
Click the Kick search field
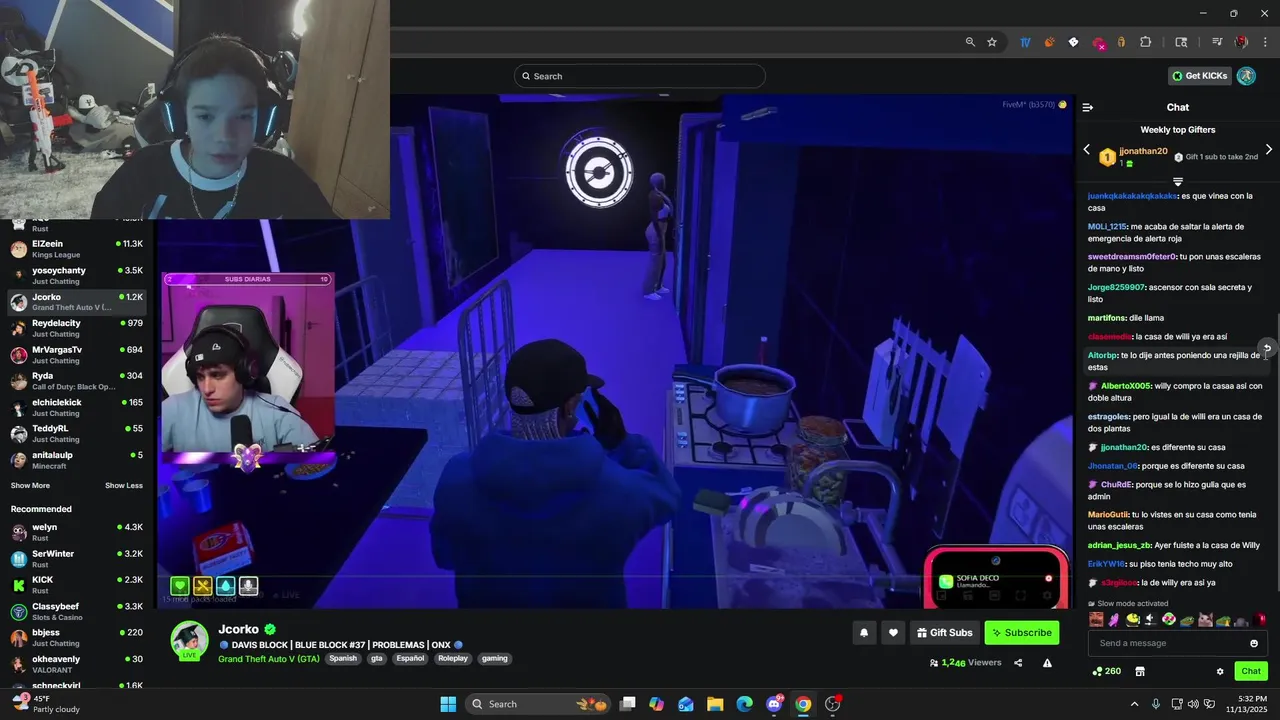point(640,76)
